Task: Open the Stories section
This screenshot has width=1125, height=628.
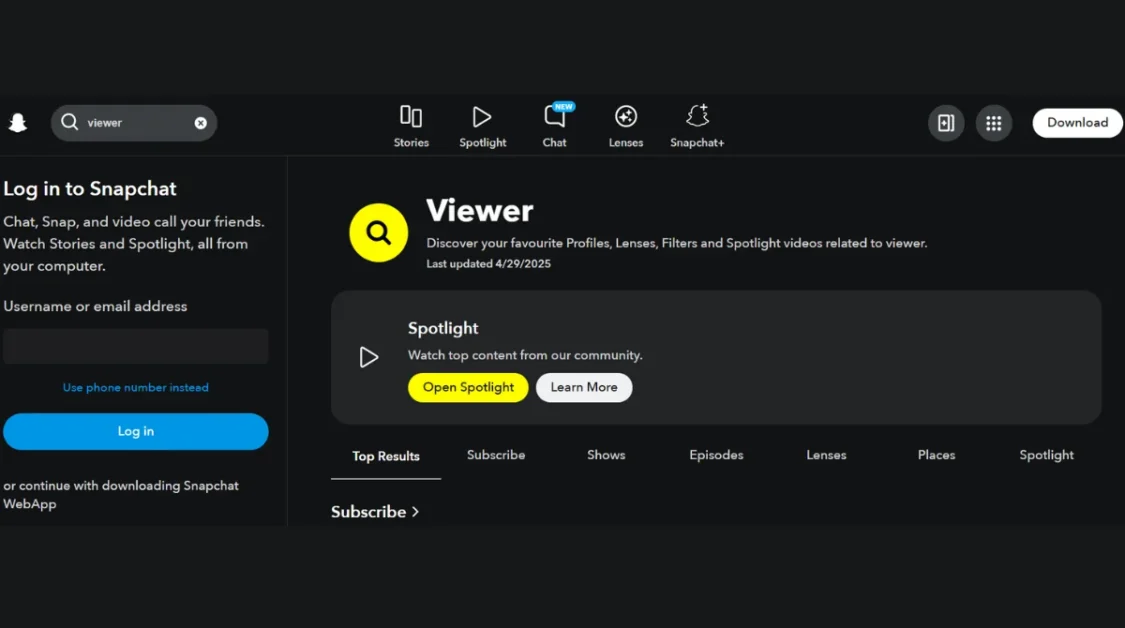Action: 411,126
